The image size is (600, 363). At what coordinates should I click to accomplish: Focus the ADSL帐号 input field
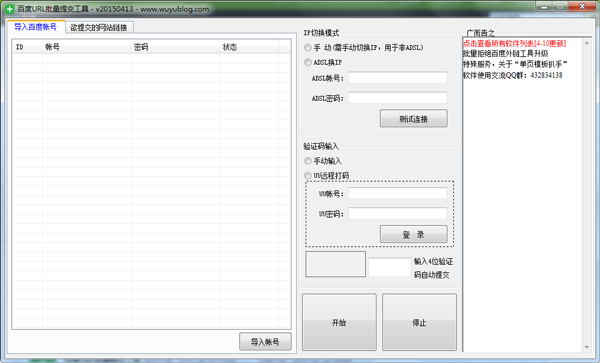(398, 78)
